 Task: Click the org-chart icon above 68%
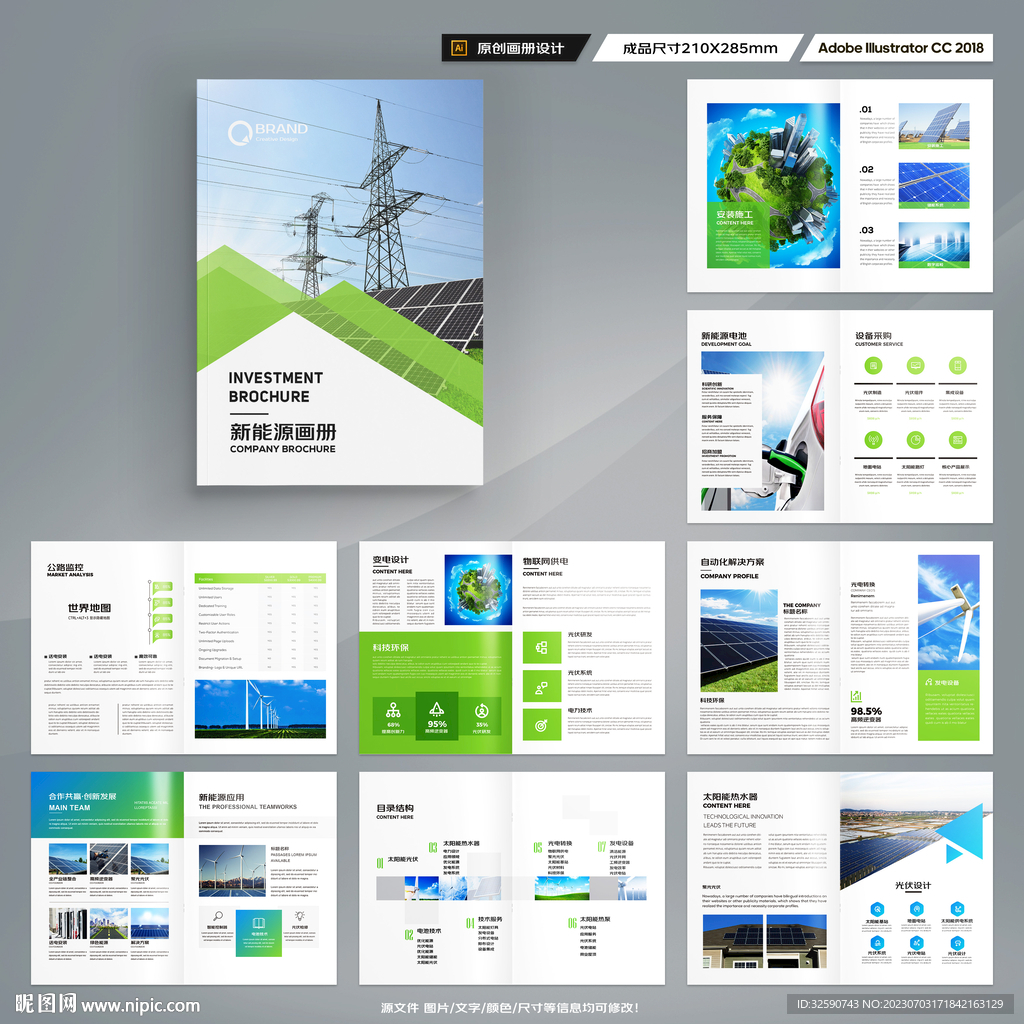393,710
